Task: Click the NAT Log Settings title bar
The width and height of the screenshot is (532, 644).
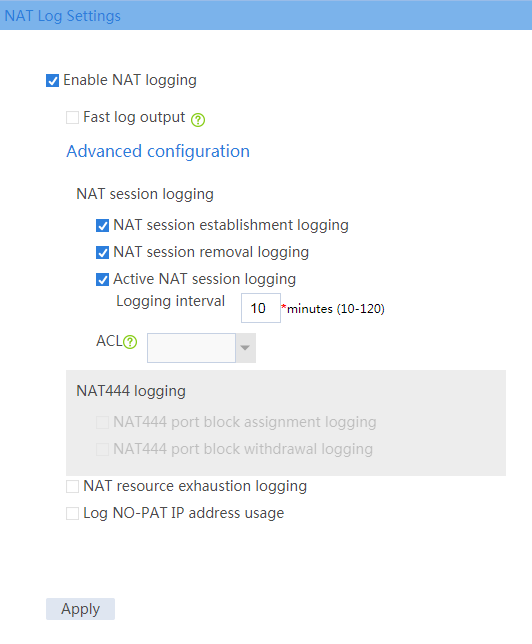Action: coord(266,15)
